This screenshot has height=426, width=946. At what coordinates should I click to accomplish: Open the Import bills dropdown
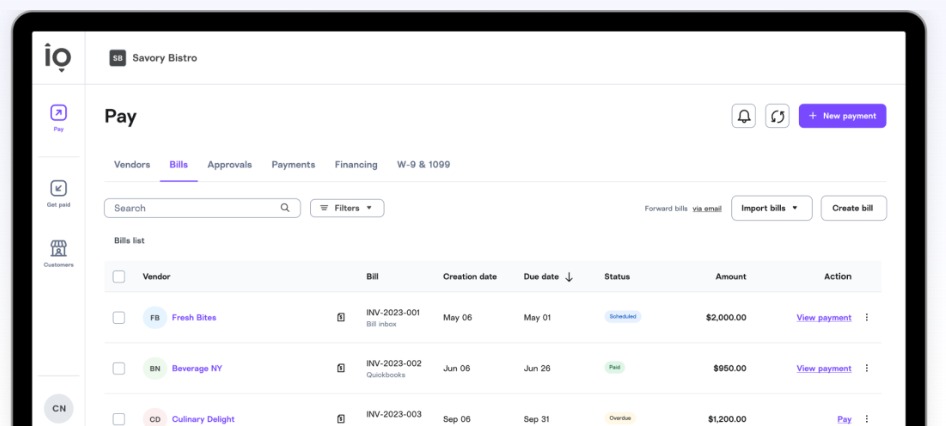[x=771, y=208]
